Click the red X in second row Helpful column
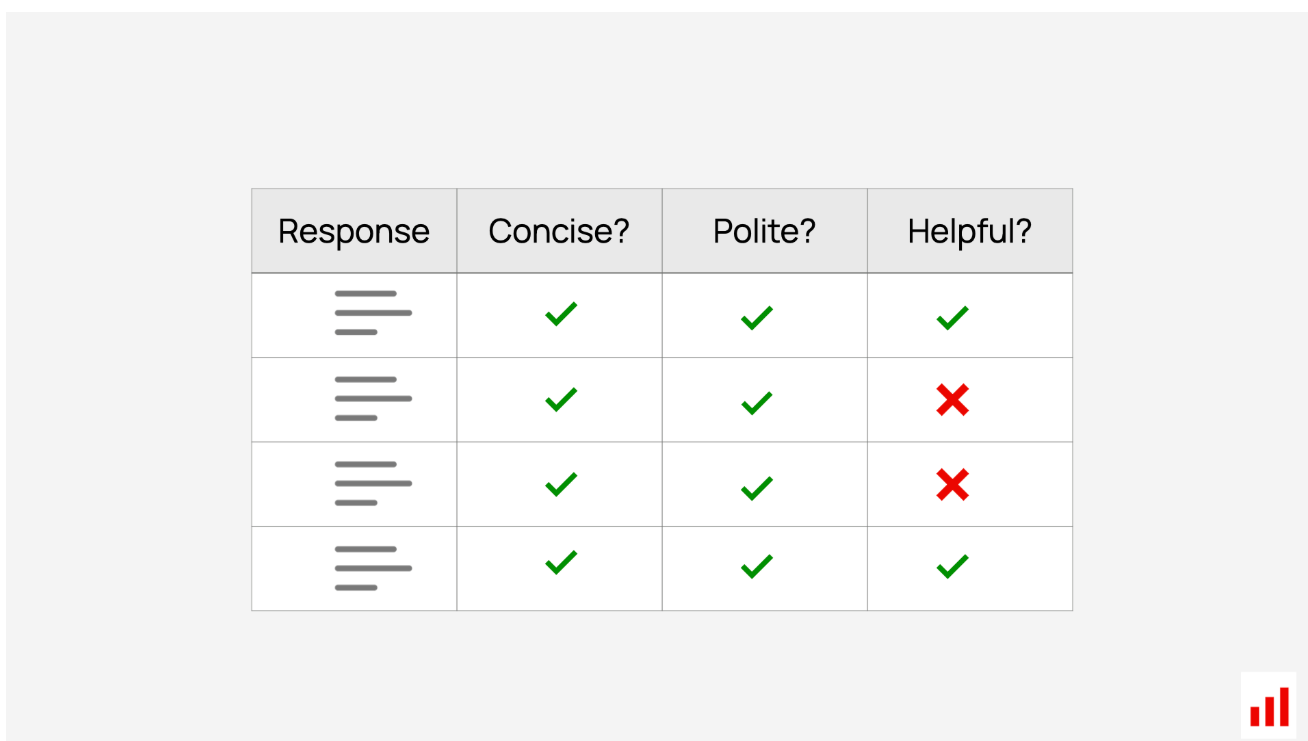This screenshot has height=741, width=1308. (x=952, y=401)
